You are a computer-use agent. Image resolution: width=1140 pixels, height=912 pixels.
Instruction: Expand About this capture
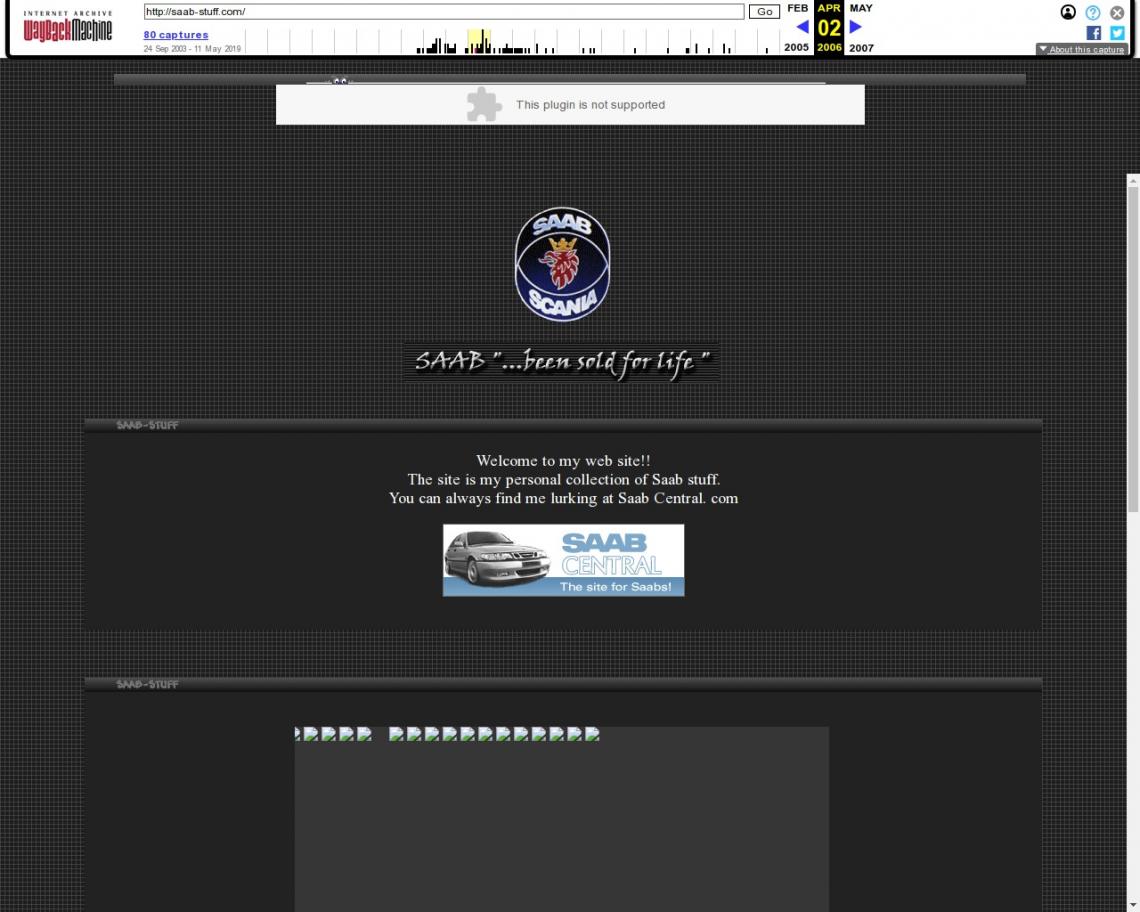click(x=1082, y=49)
